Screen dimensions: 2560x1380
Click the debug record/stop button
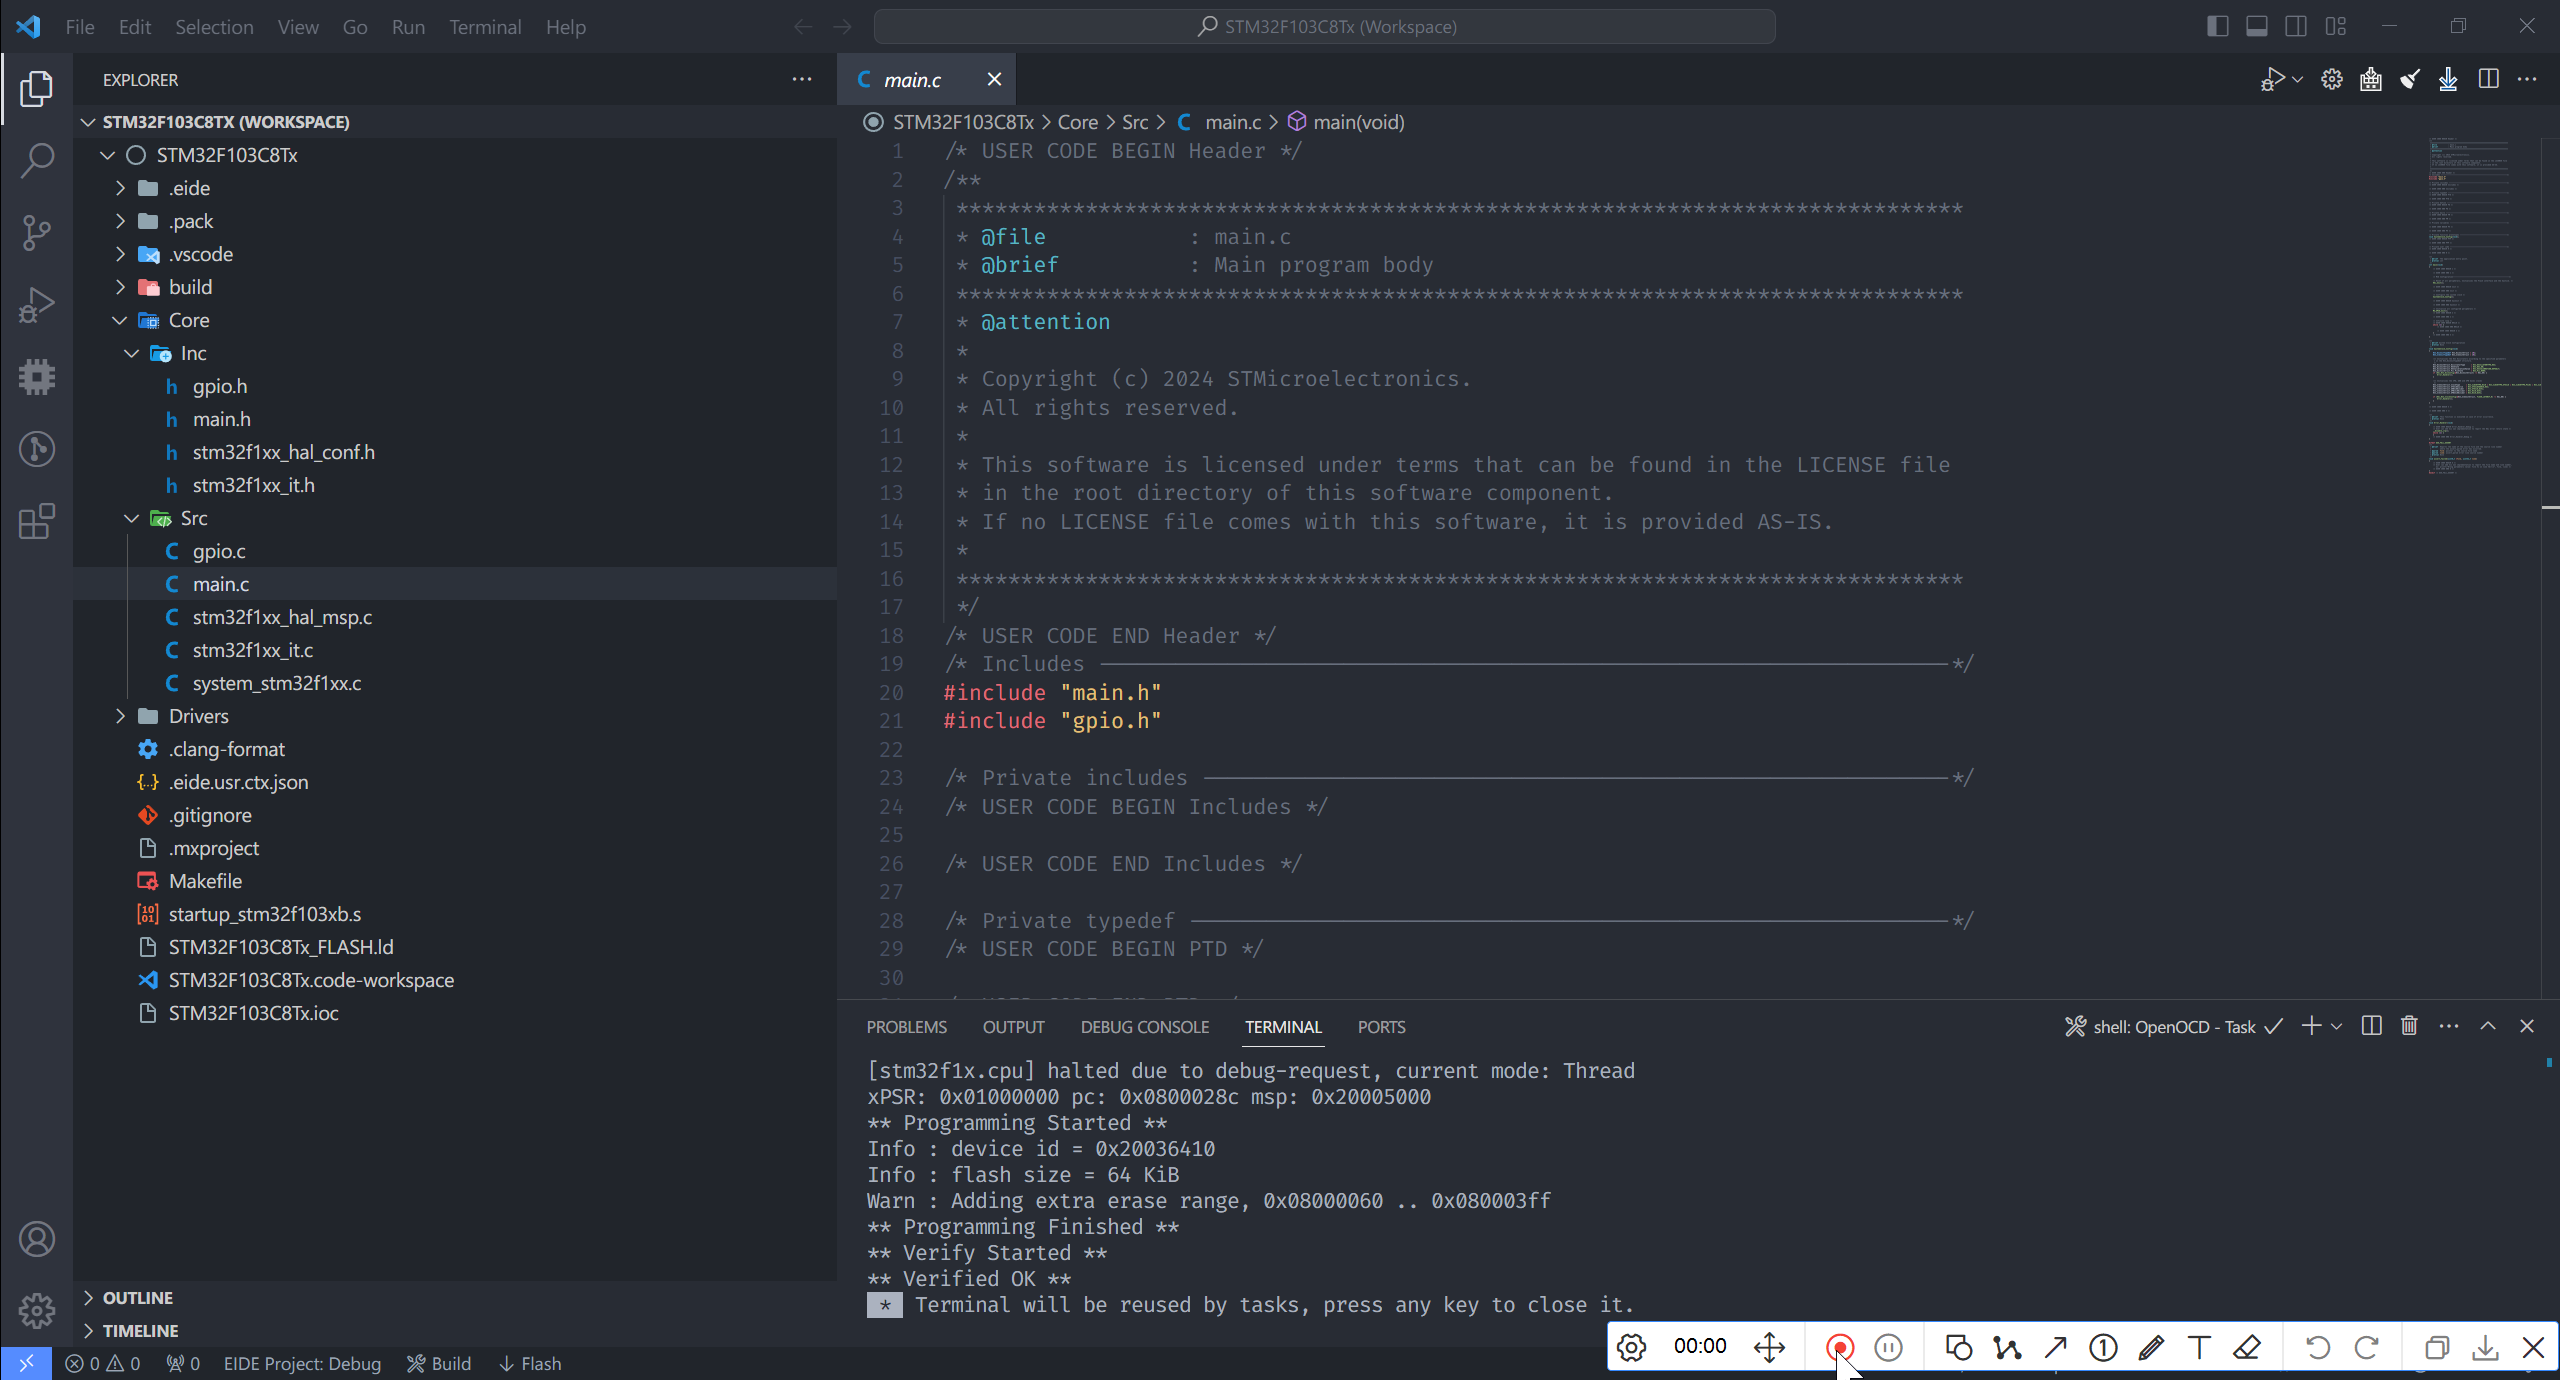1838,1346
